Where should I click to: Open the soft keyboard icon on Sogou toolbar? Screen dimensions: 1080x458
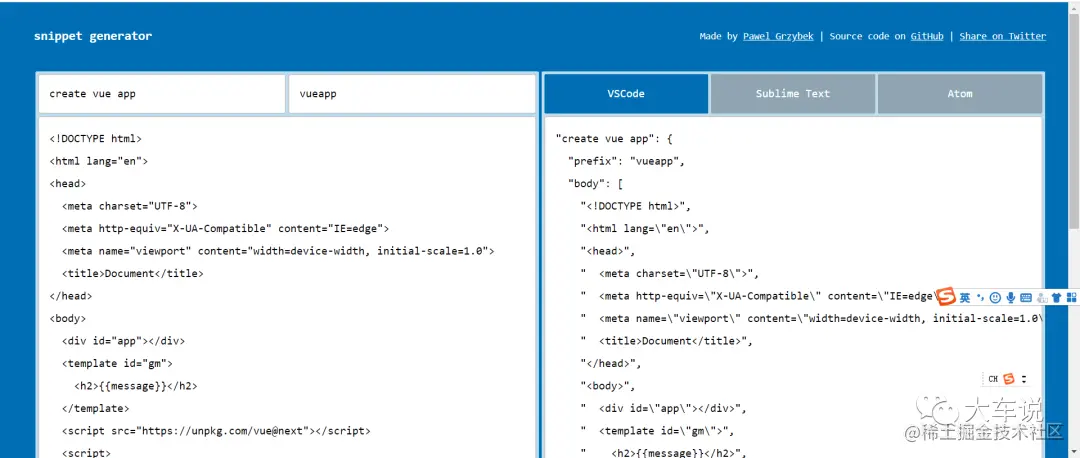click(1026, 298)
